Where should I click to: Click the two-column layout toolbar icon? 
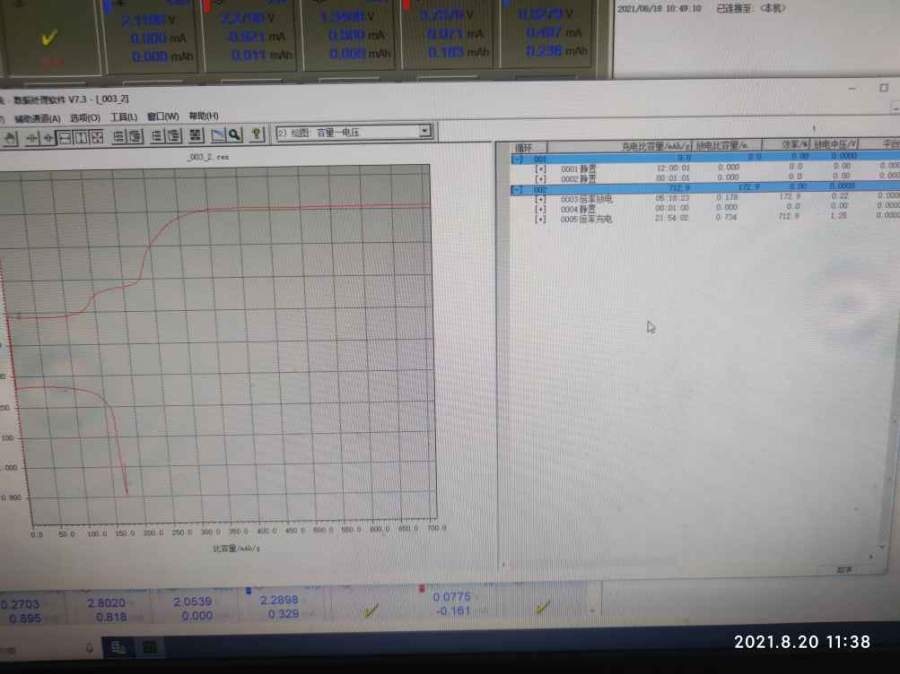81,137
